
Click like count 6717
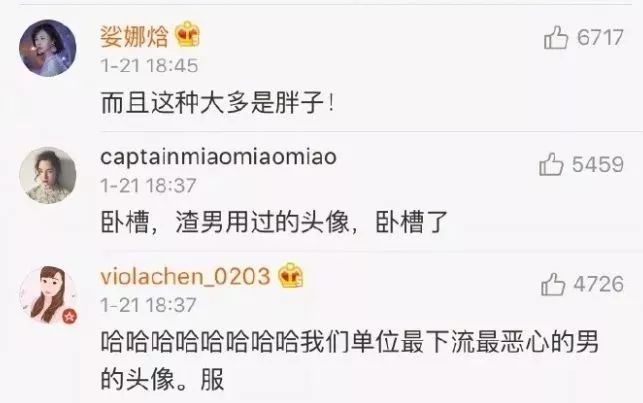tap(600, 37)
